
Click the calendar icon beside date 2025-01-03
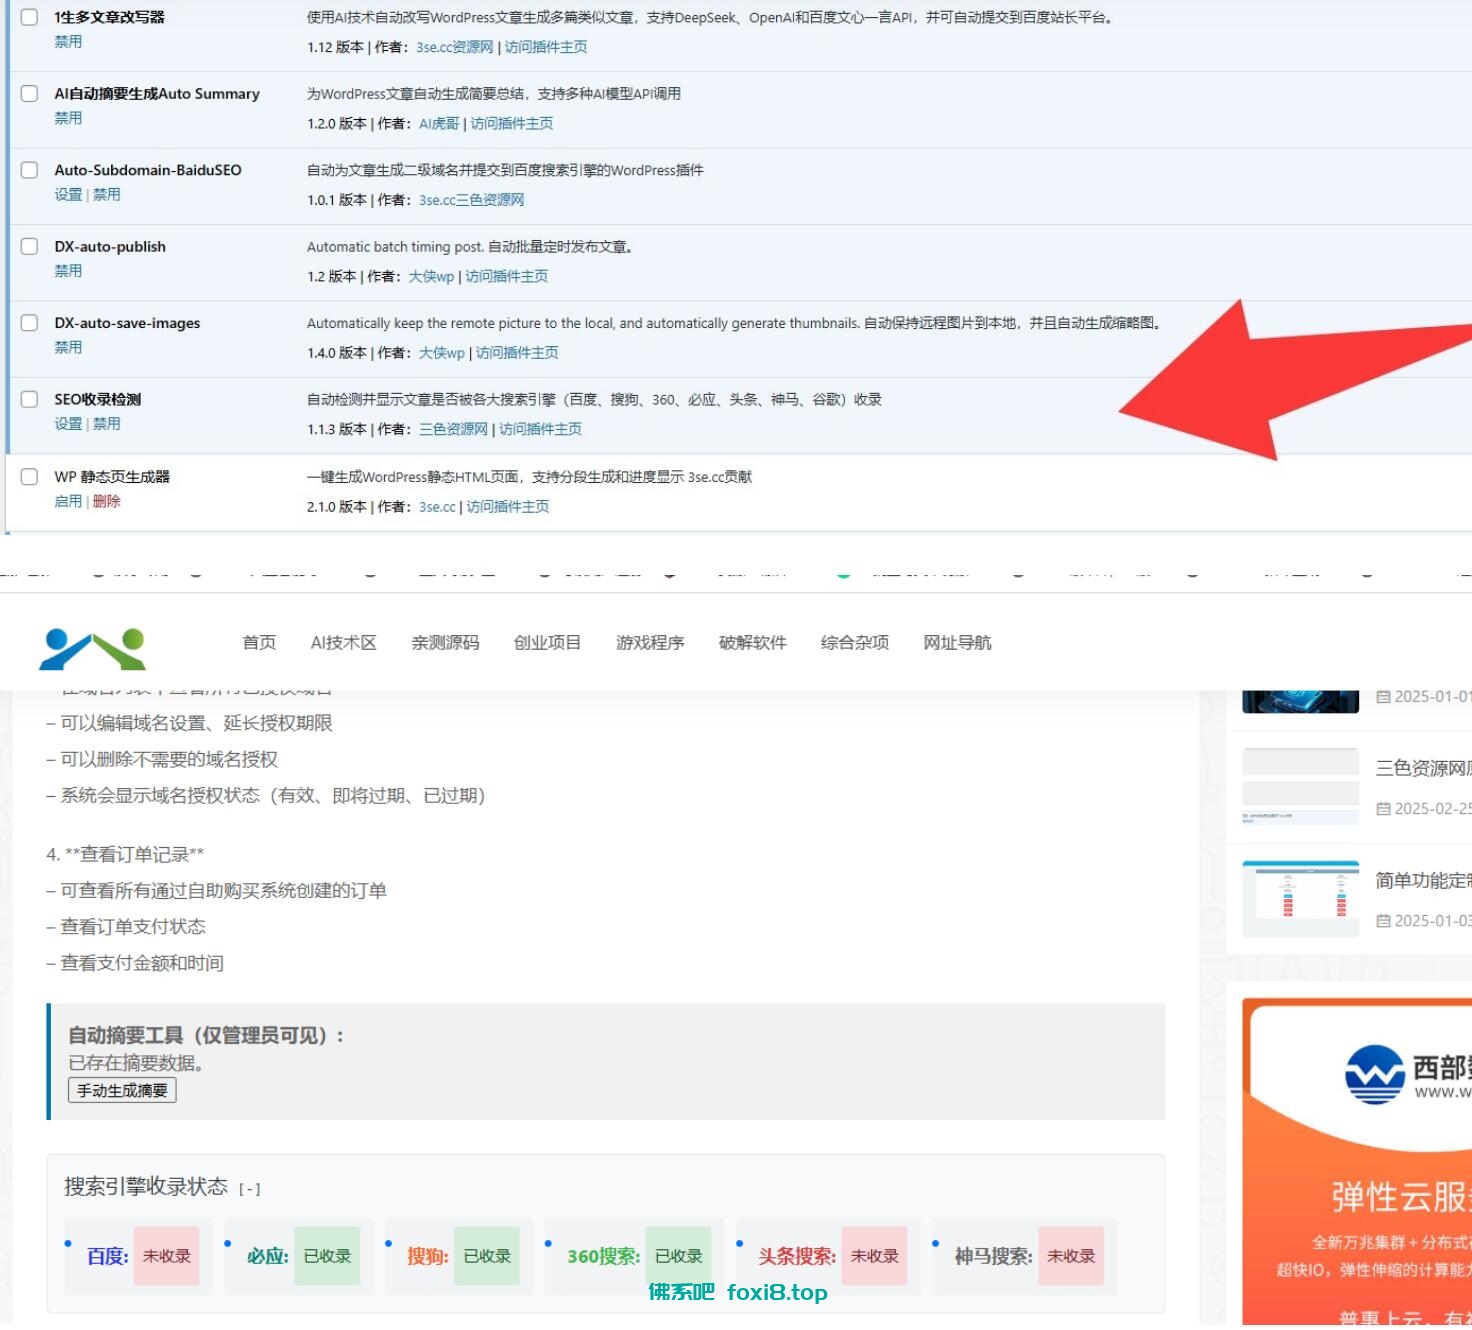pos(1383,921)
